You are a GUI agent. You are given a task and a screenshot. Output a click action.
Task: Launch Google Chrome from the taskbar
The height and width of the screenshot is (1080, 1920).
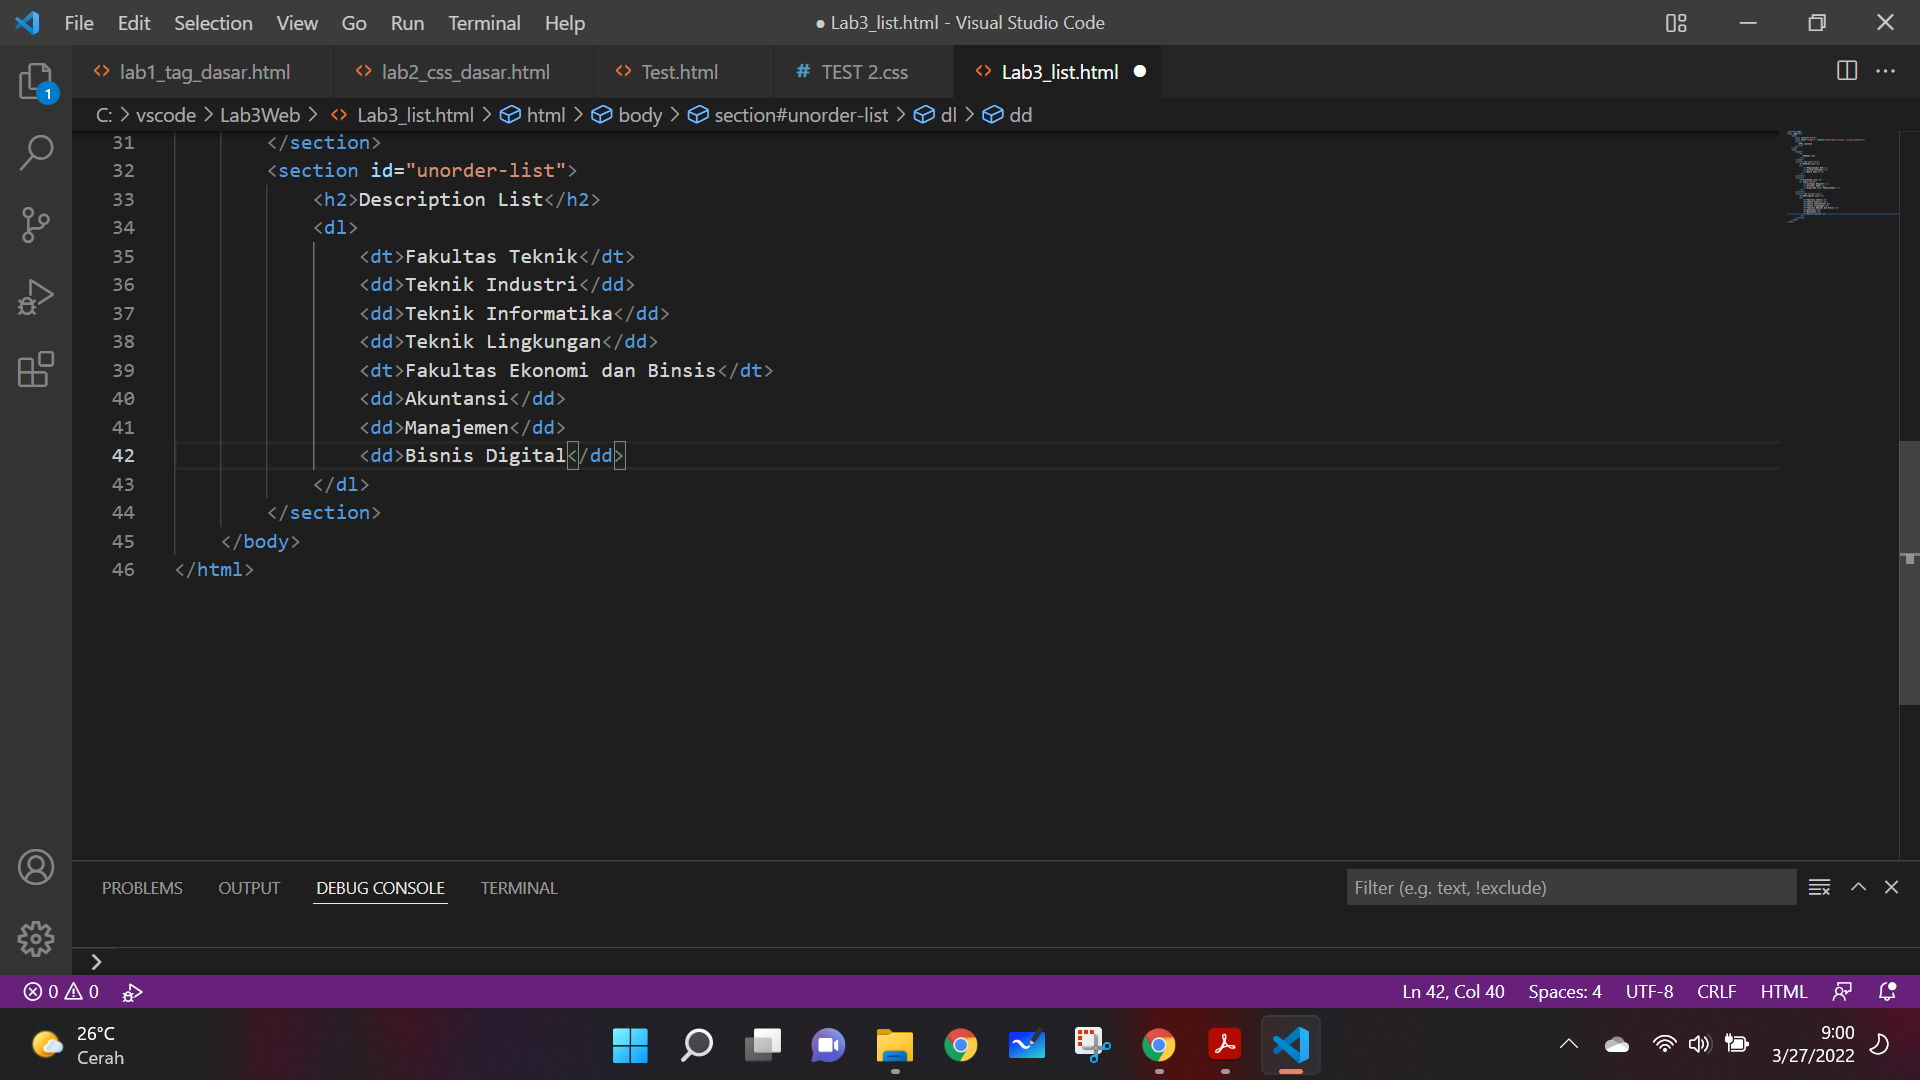click(960, 1045)
